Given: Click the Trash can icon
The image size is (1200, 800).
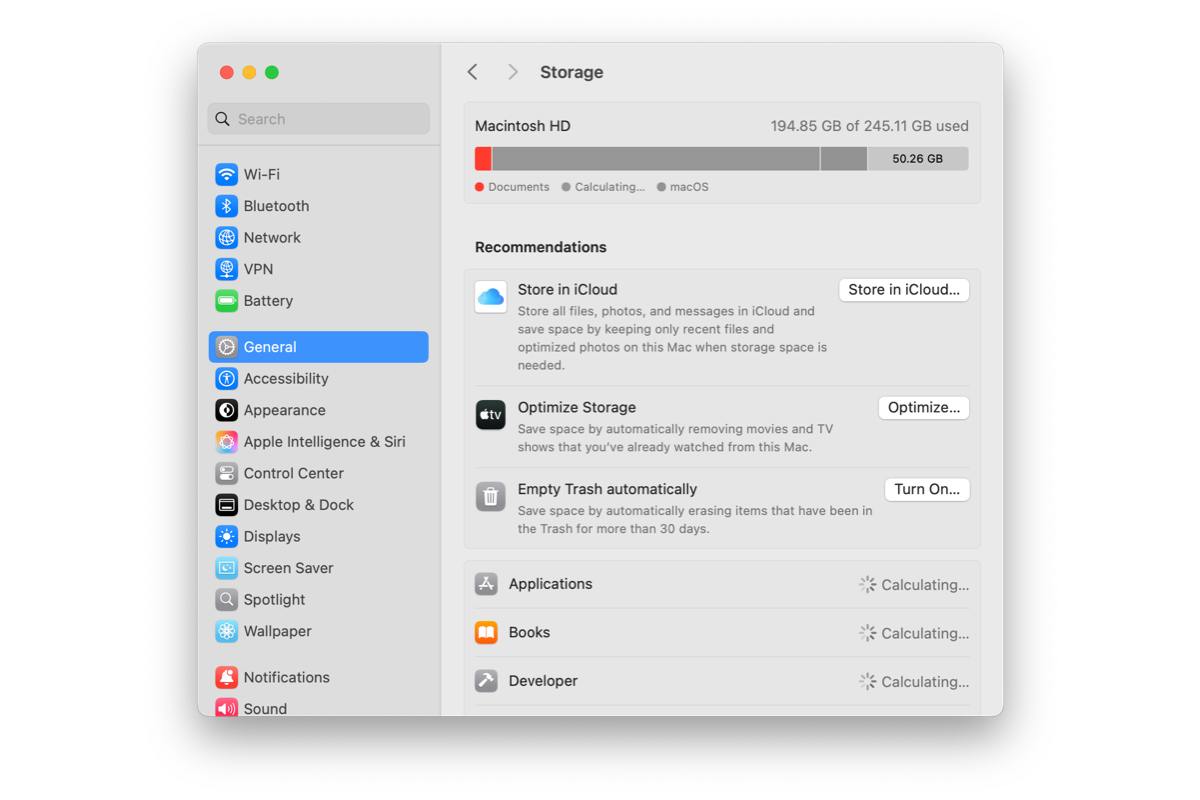Looking at the screenshot, I should 490,496.
